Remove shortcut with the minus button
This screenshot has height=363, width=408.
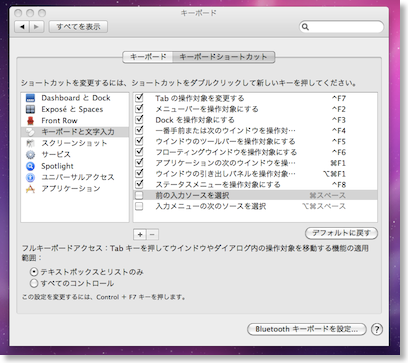tap(152, 234)
